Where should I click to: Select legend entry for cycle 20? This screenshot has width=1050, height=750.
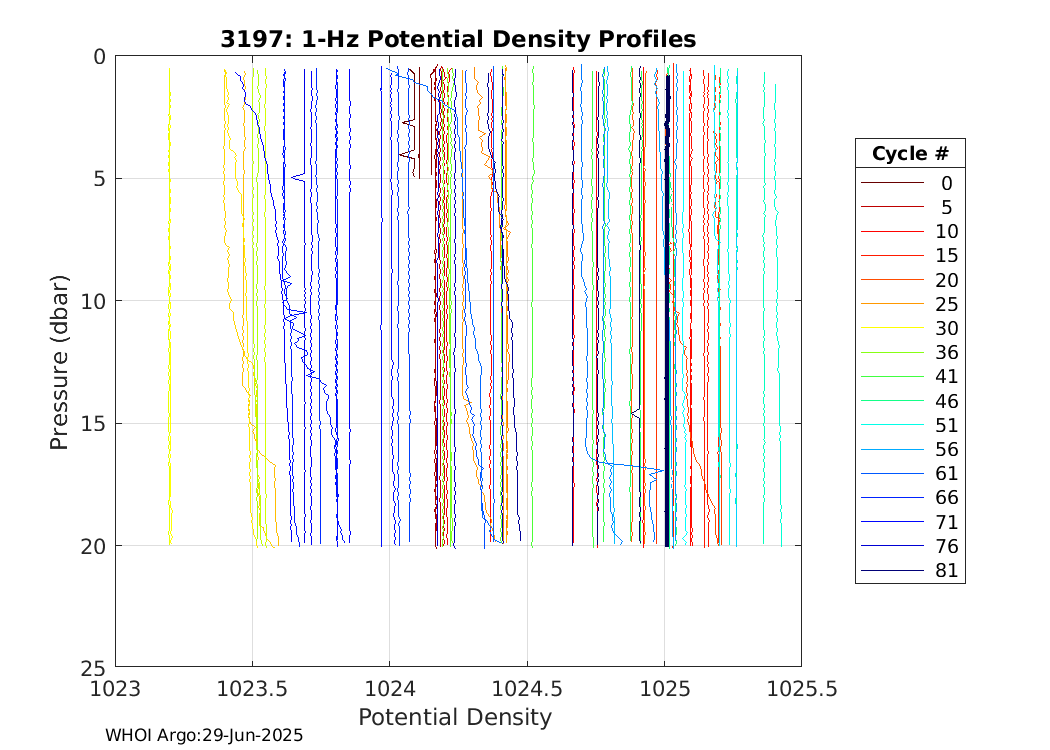(910, 280)
